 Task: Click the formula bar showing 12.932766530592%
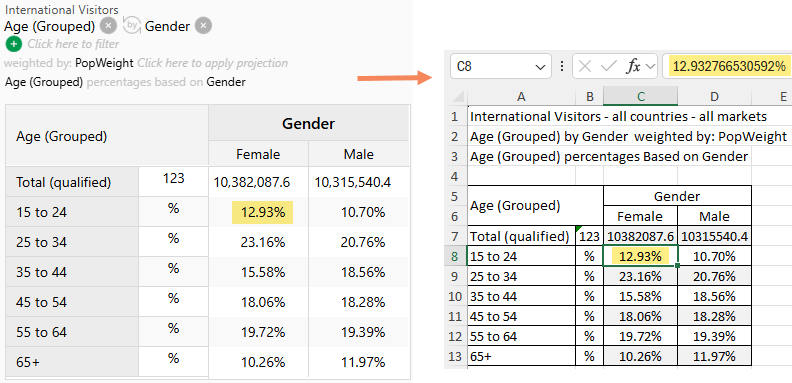click(728, 66)
